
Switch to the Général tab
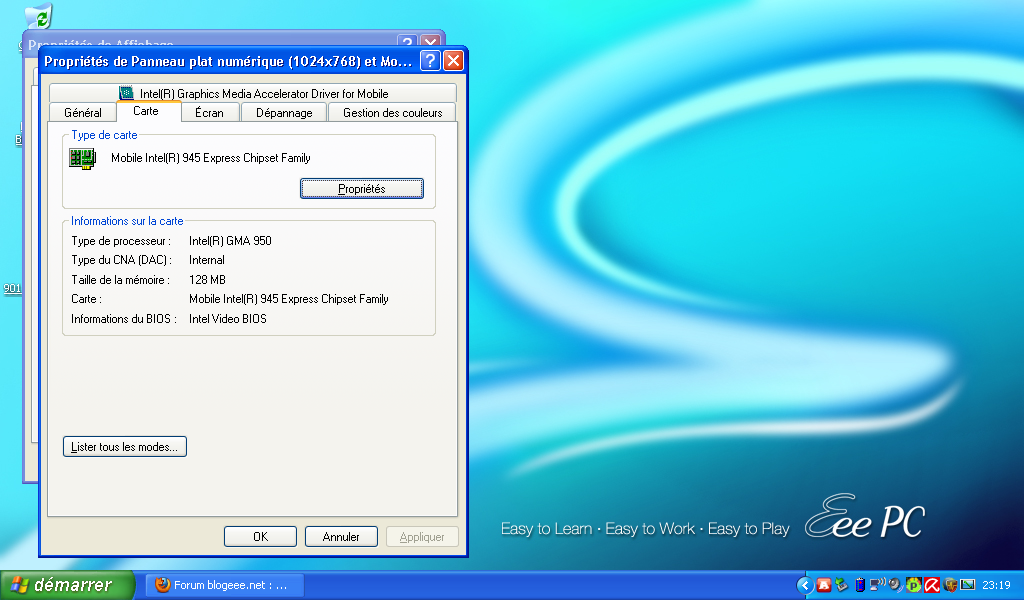83,113
